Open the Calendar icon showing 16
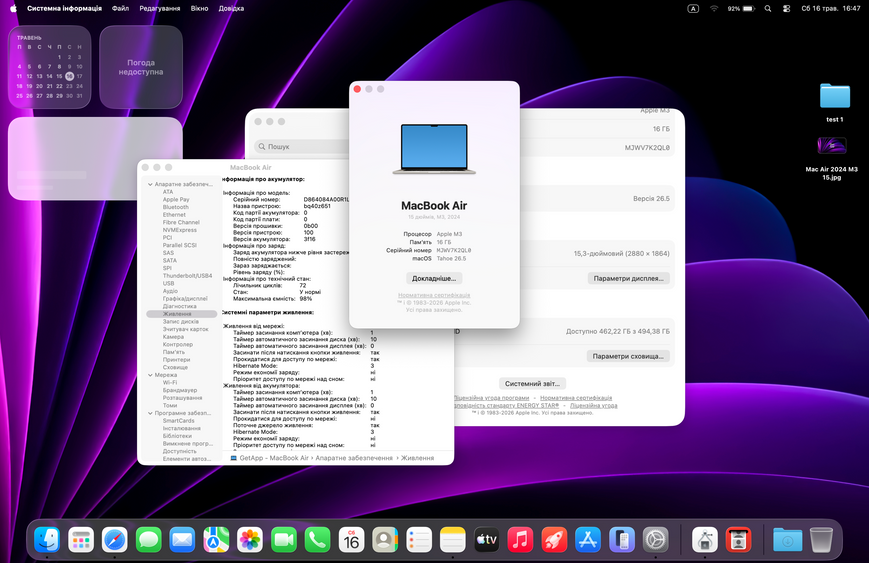This screenshot has height=563, width=869. tap(351, 539)
